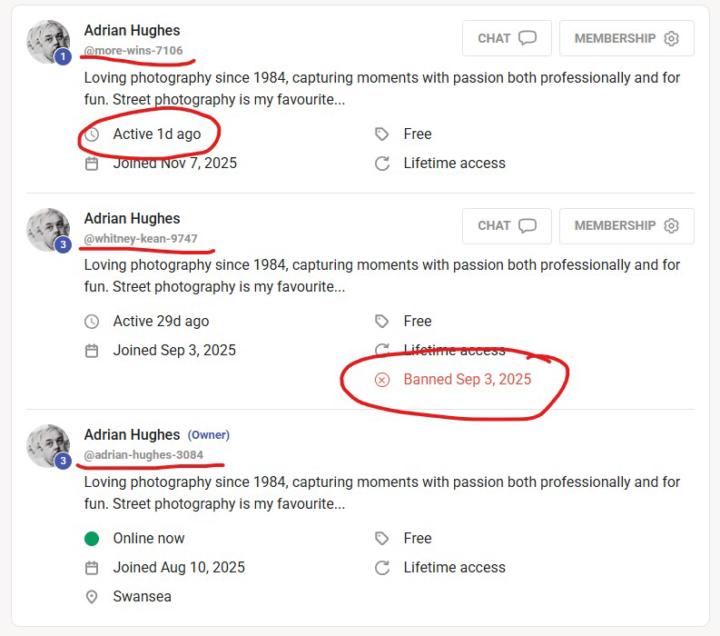720x636 pixels.
Task: Click the clock icon next to Active 29d ago
Action: point(92,321)
